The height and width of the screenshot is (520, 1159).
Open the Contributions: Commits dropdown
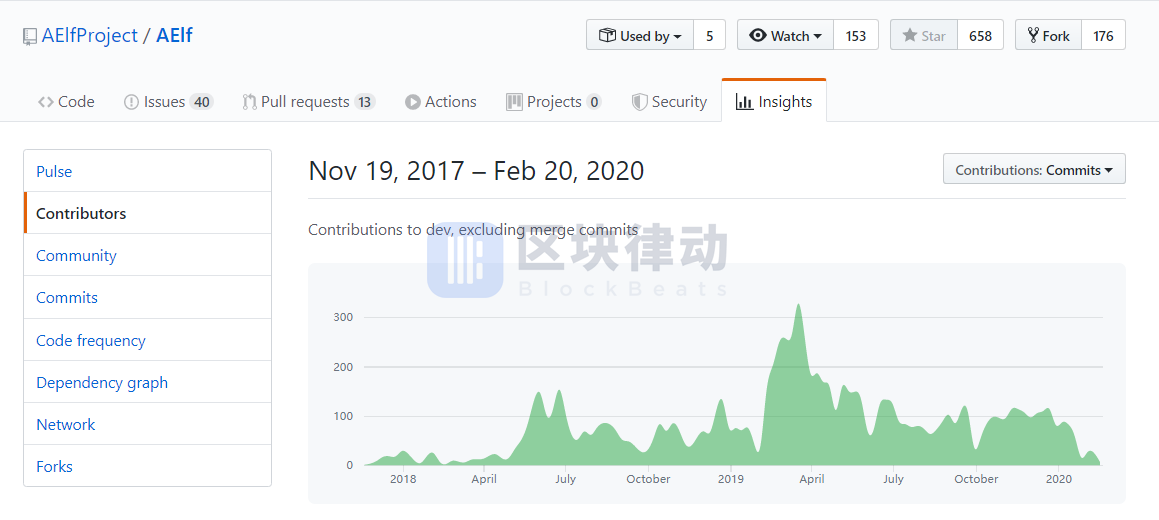click(x=1034, y=169)
